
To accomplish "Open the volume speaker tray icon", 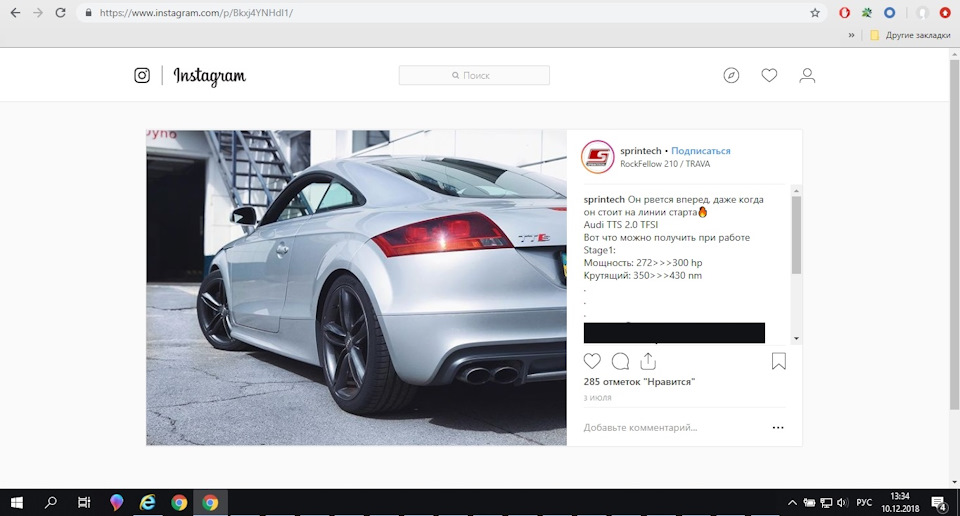I will point(842,503).
